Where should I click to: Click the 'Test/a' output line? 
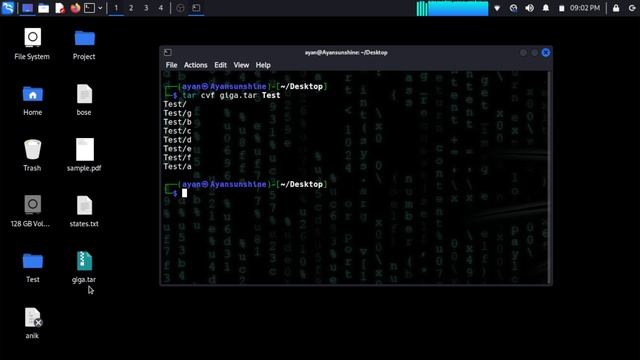178,167
